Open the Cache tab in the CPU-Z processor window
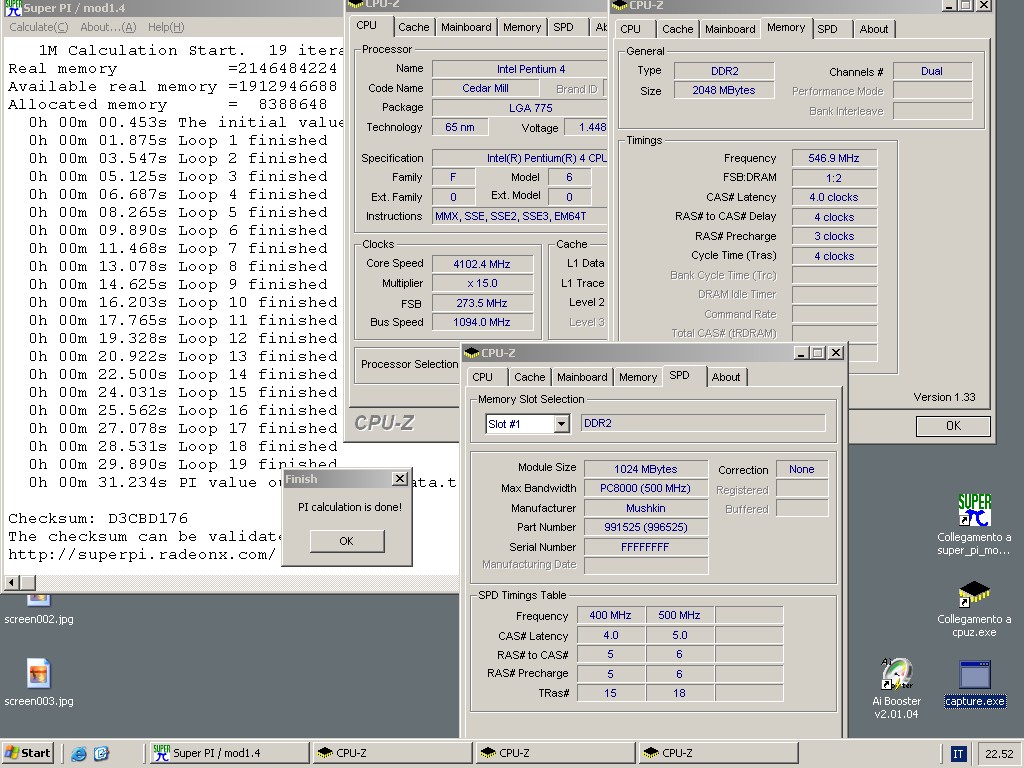Viewport: 1024px width, 768px height. coord(413,27)
